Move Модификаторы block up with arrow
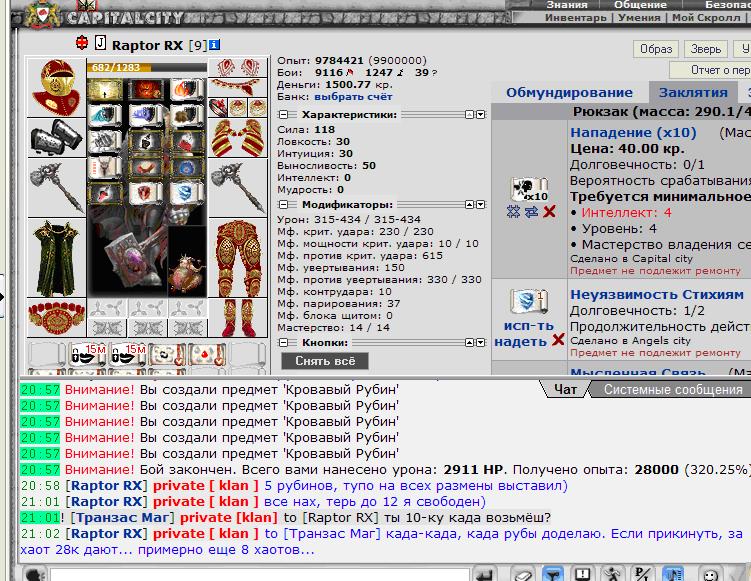This screenshot has height=581, width=751. pyautogui.click(x=470, y=205)
